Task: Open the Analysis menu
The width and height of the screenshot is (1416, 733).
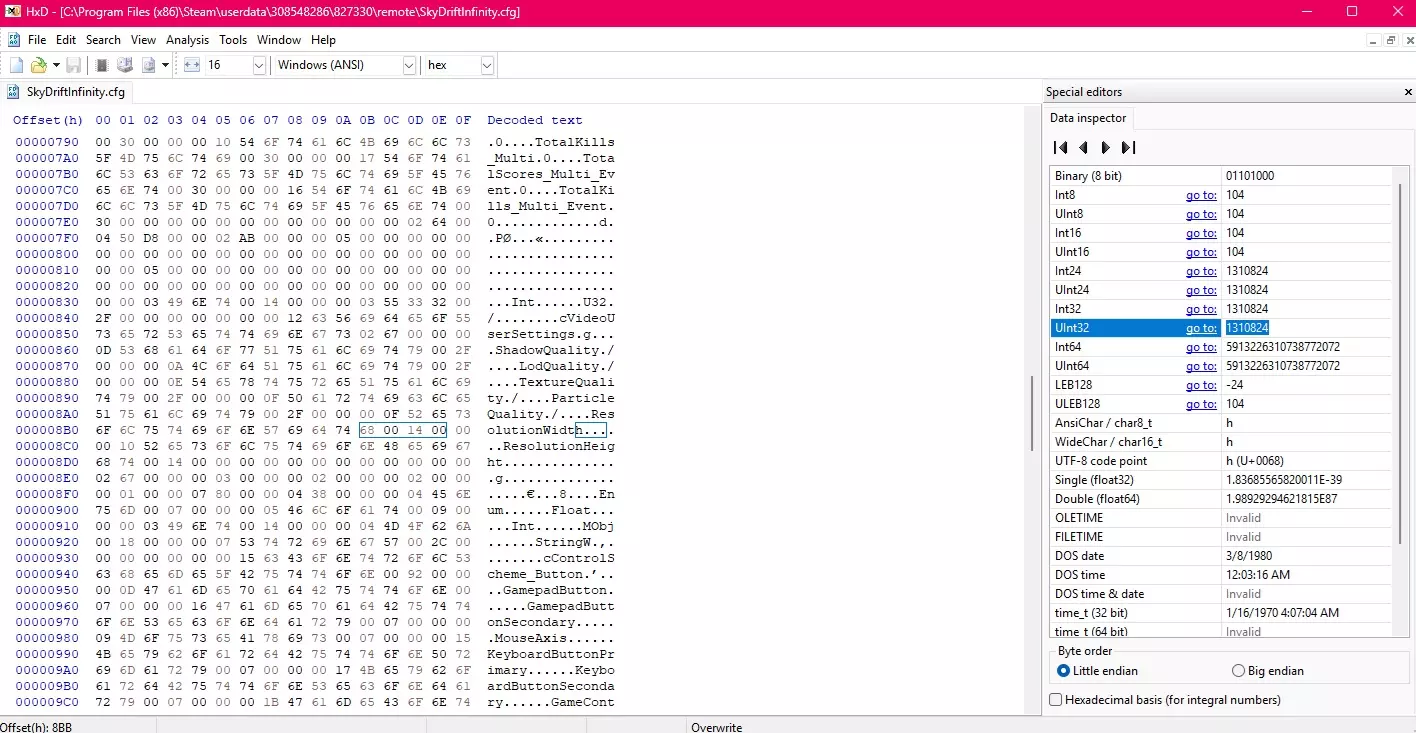Action: [x=188, y=40]
